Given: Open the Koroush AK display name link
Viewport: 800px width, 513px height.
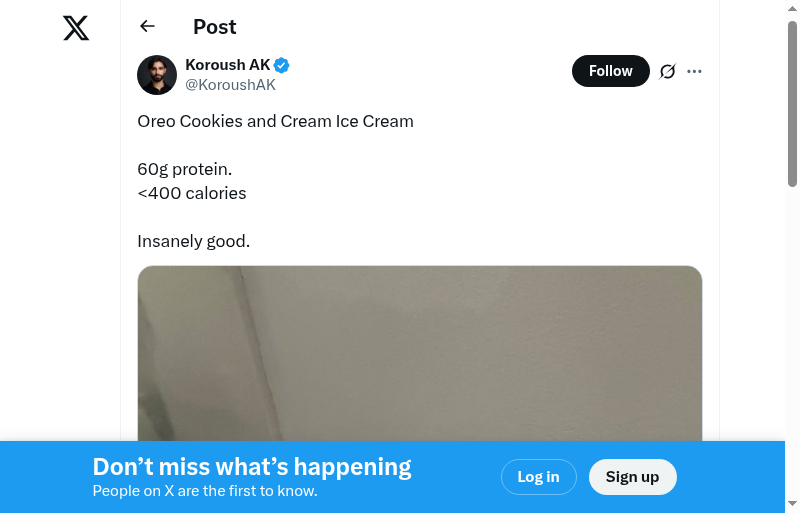Looking at the screenshot, I should tap(228, 65).
